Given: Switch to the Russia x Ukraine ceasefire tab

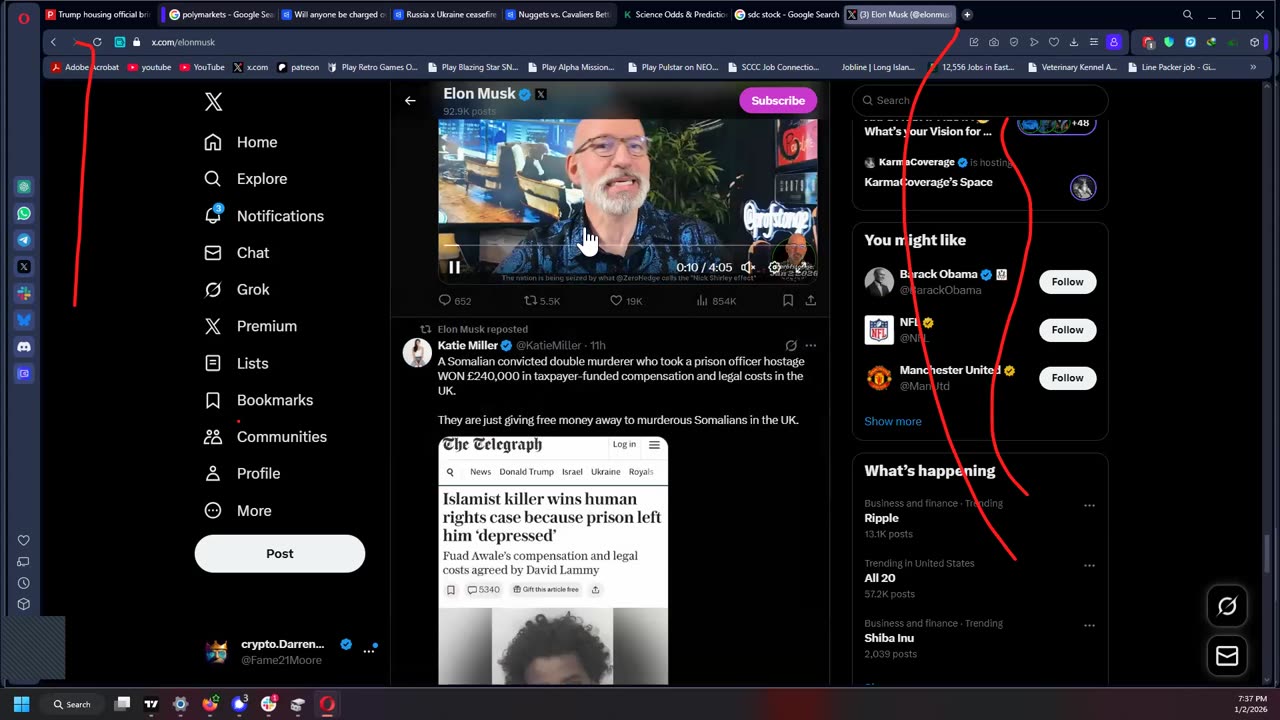Looking at the screenshot, I should (x=445, y=15).
